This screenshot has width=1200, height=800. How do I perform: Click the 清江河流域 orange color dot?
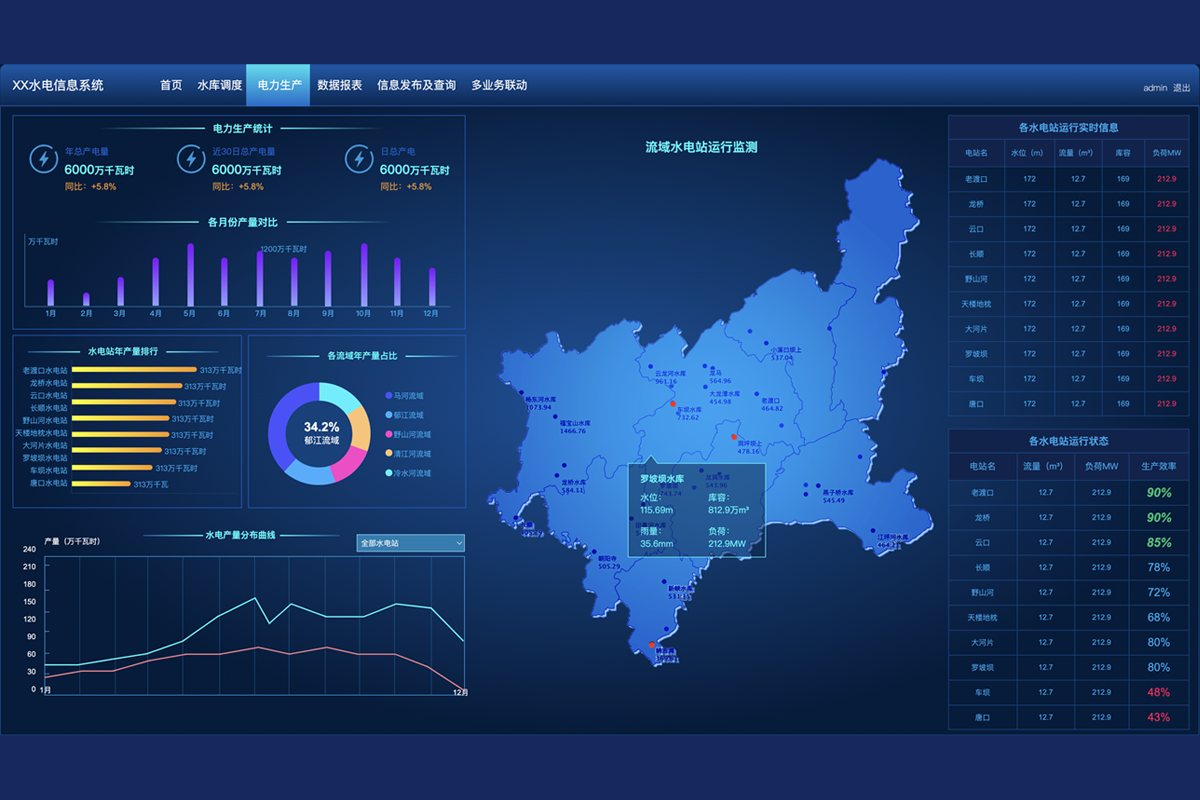pyautogui.click(x=388, y=454)
